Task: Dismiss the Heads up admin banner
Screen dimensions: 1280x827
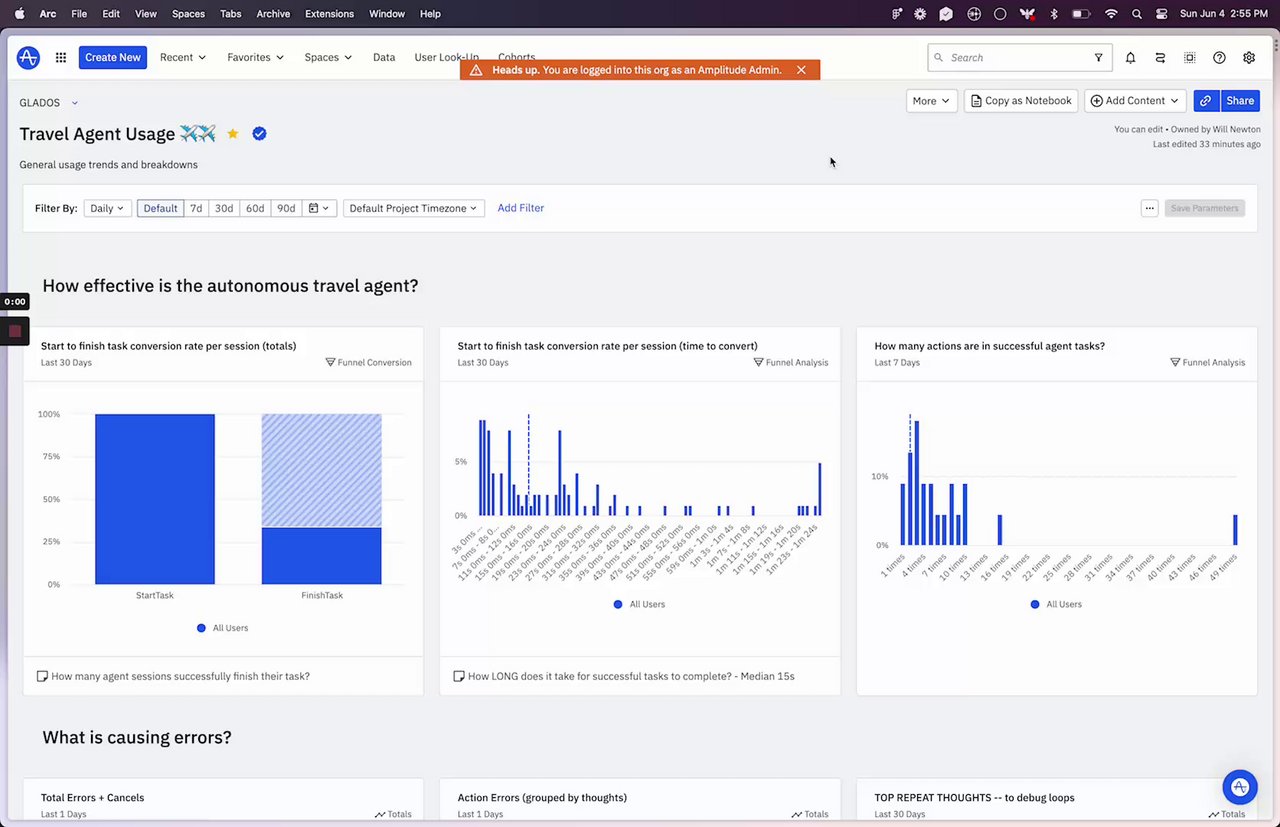Action: click(x=801, y=70)
